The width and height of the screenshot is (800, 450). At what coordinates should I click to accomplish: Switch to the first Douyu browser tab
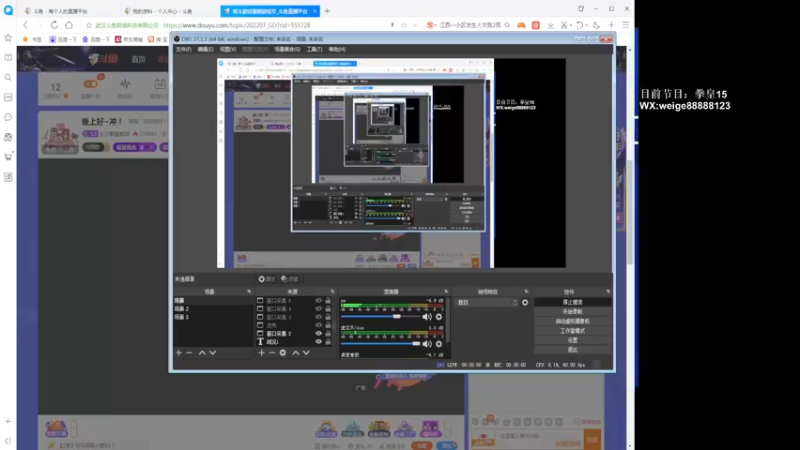60,11
